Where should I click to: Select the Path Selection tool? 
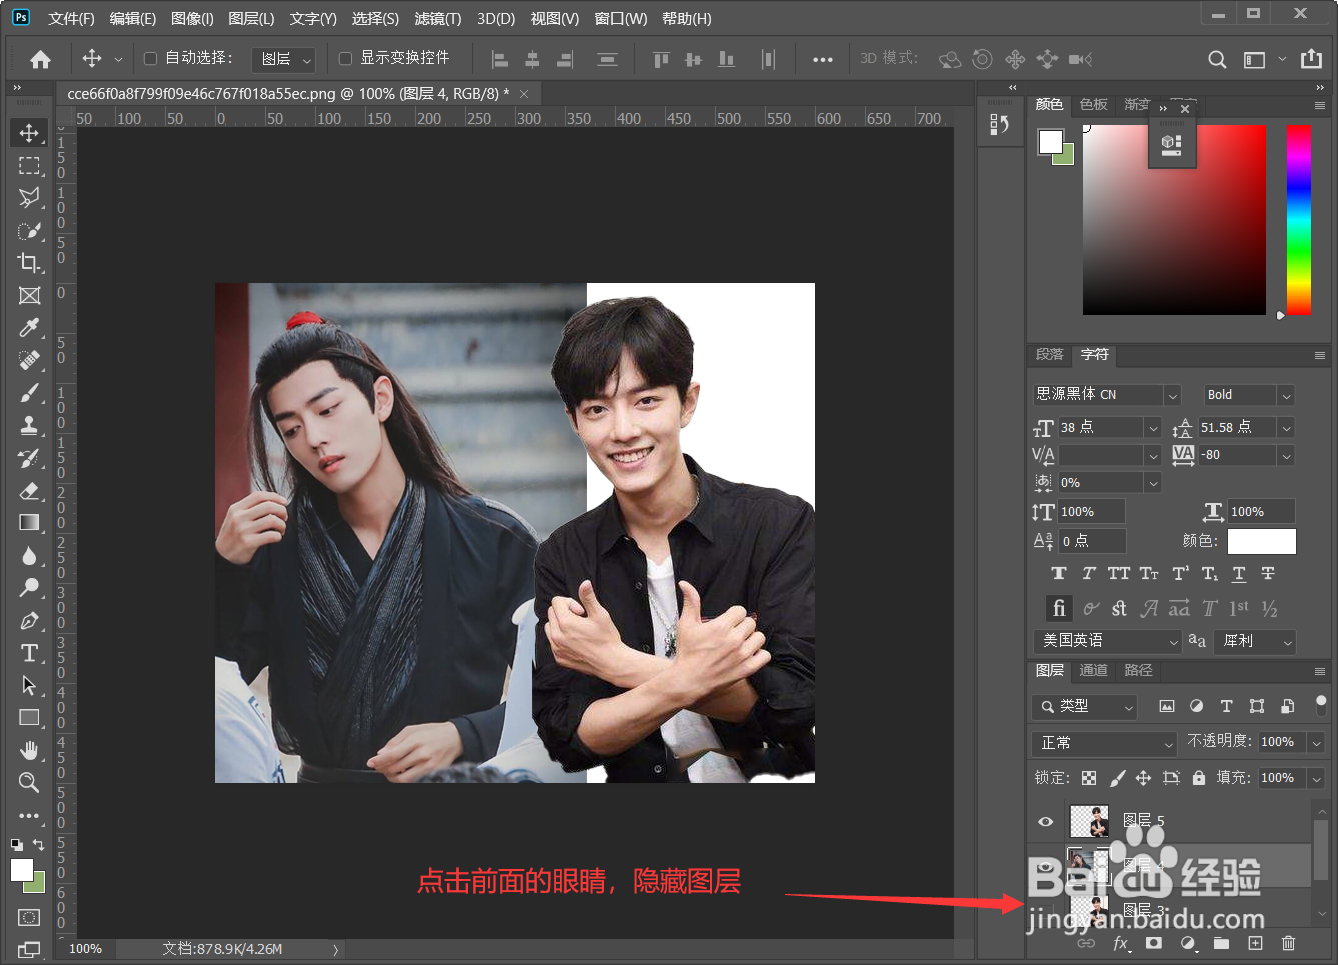[x=29, y=685]
